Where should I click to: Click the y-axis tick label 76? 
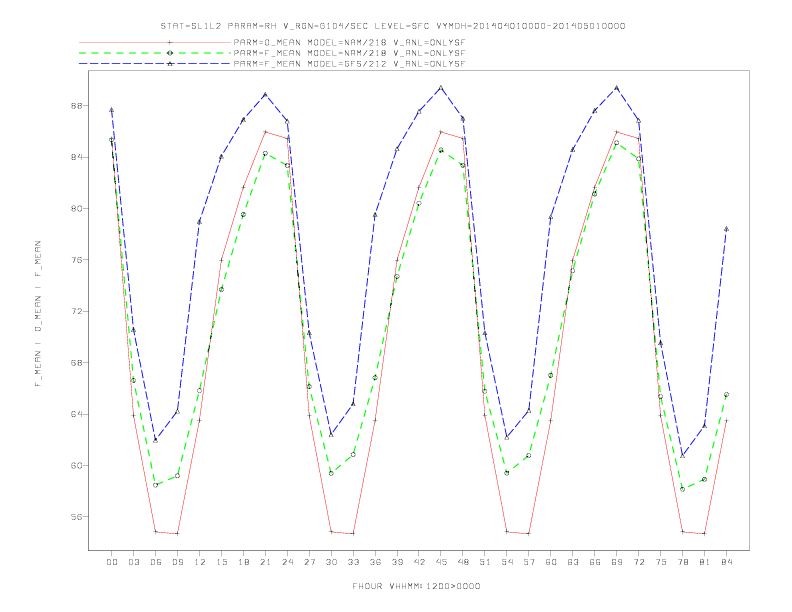76,260
